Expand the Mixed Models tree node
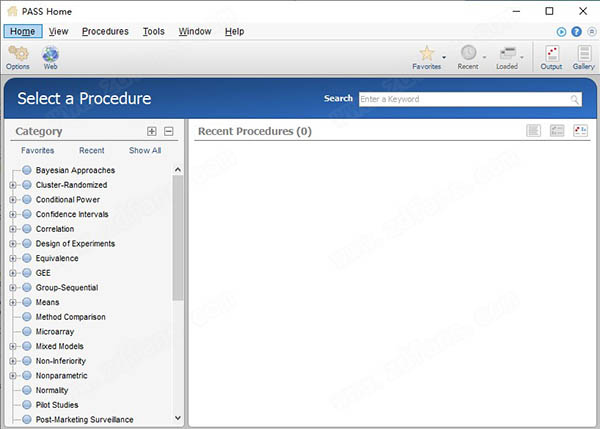This screenshot has width=600, height=429. click(13, 347)
